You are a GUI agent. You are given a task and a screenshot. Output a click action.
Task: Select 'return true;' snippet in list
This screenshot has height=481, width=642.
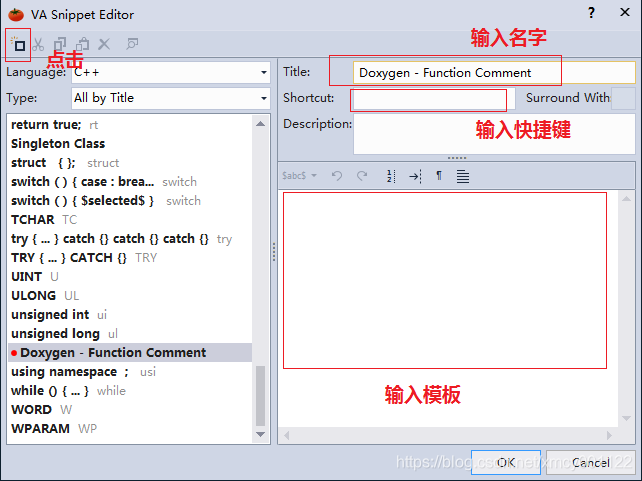coord(130,124)
